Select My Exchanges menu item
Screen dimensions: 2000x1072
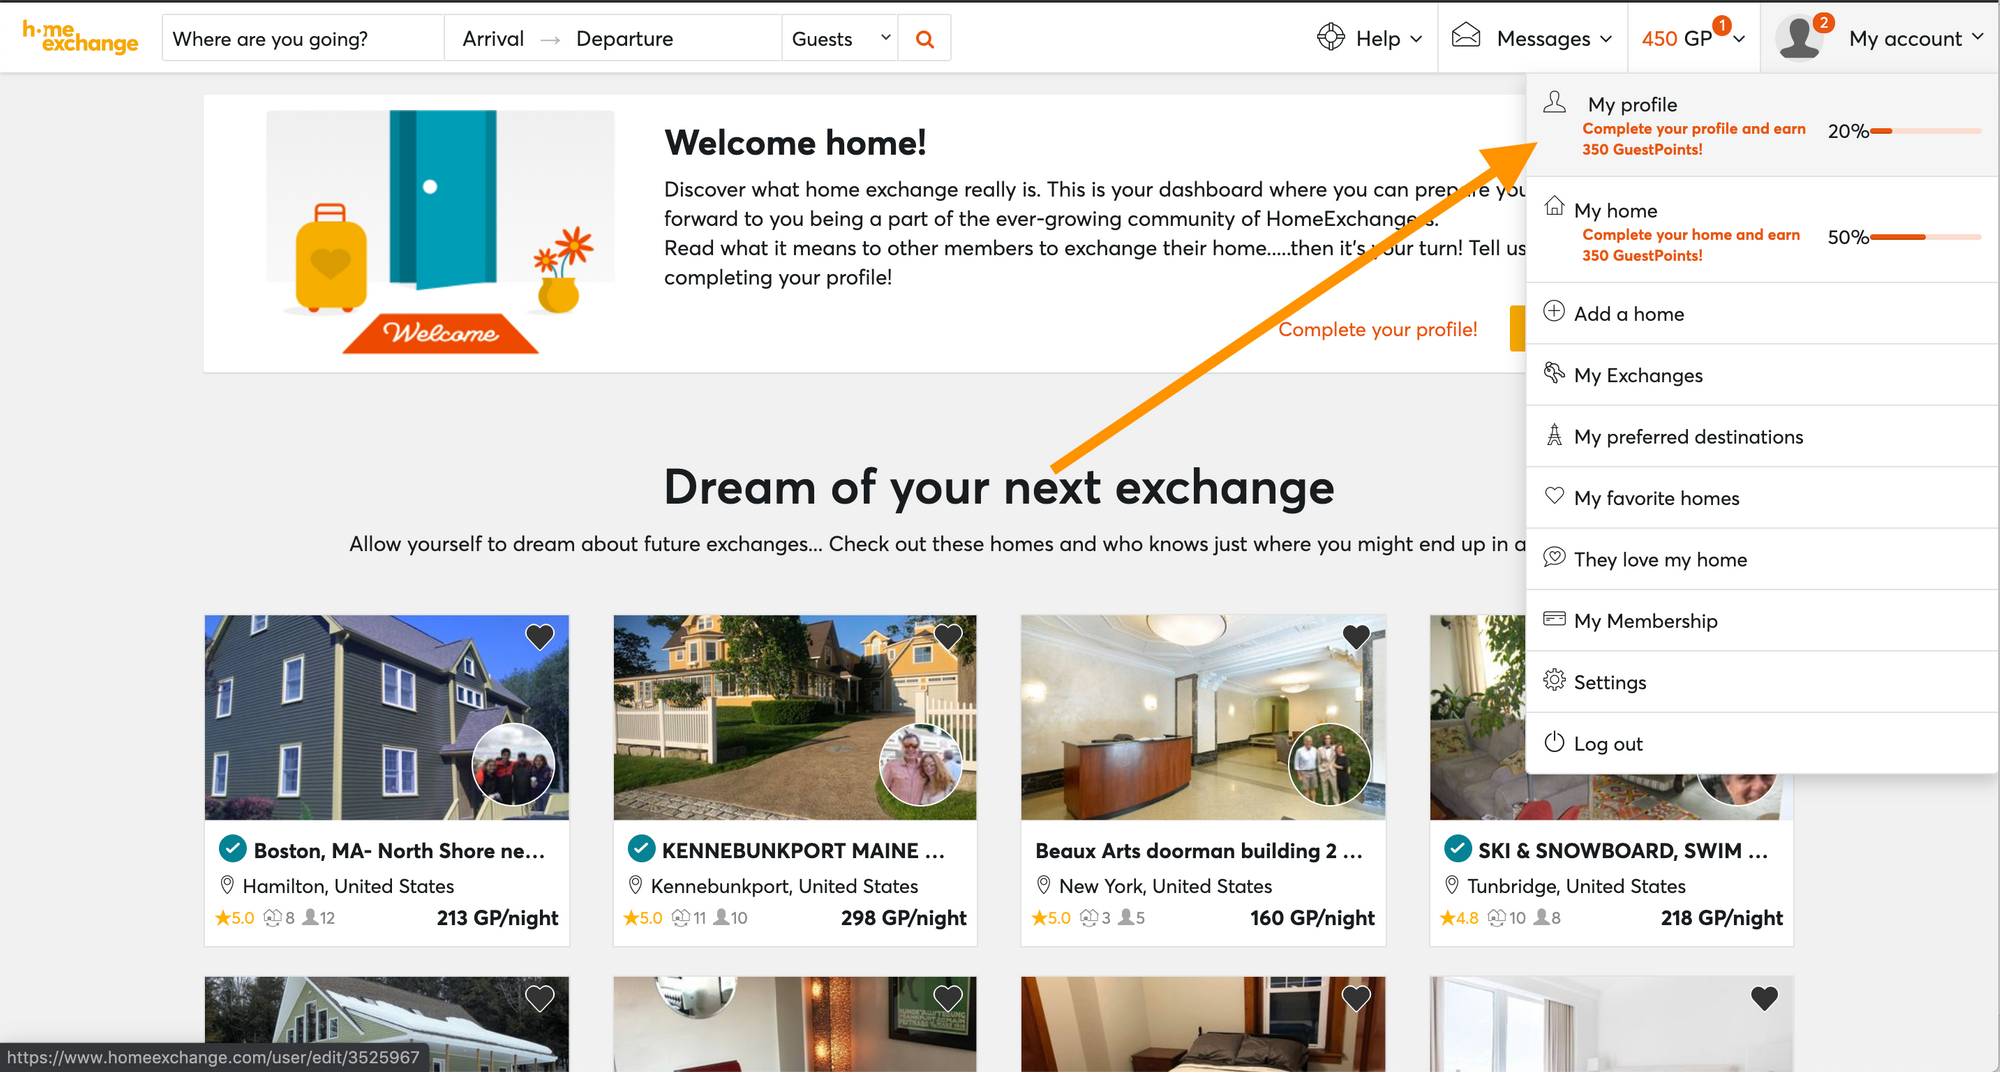[x=1762, y=375]
